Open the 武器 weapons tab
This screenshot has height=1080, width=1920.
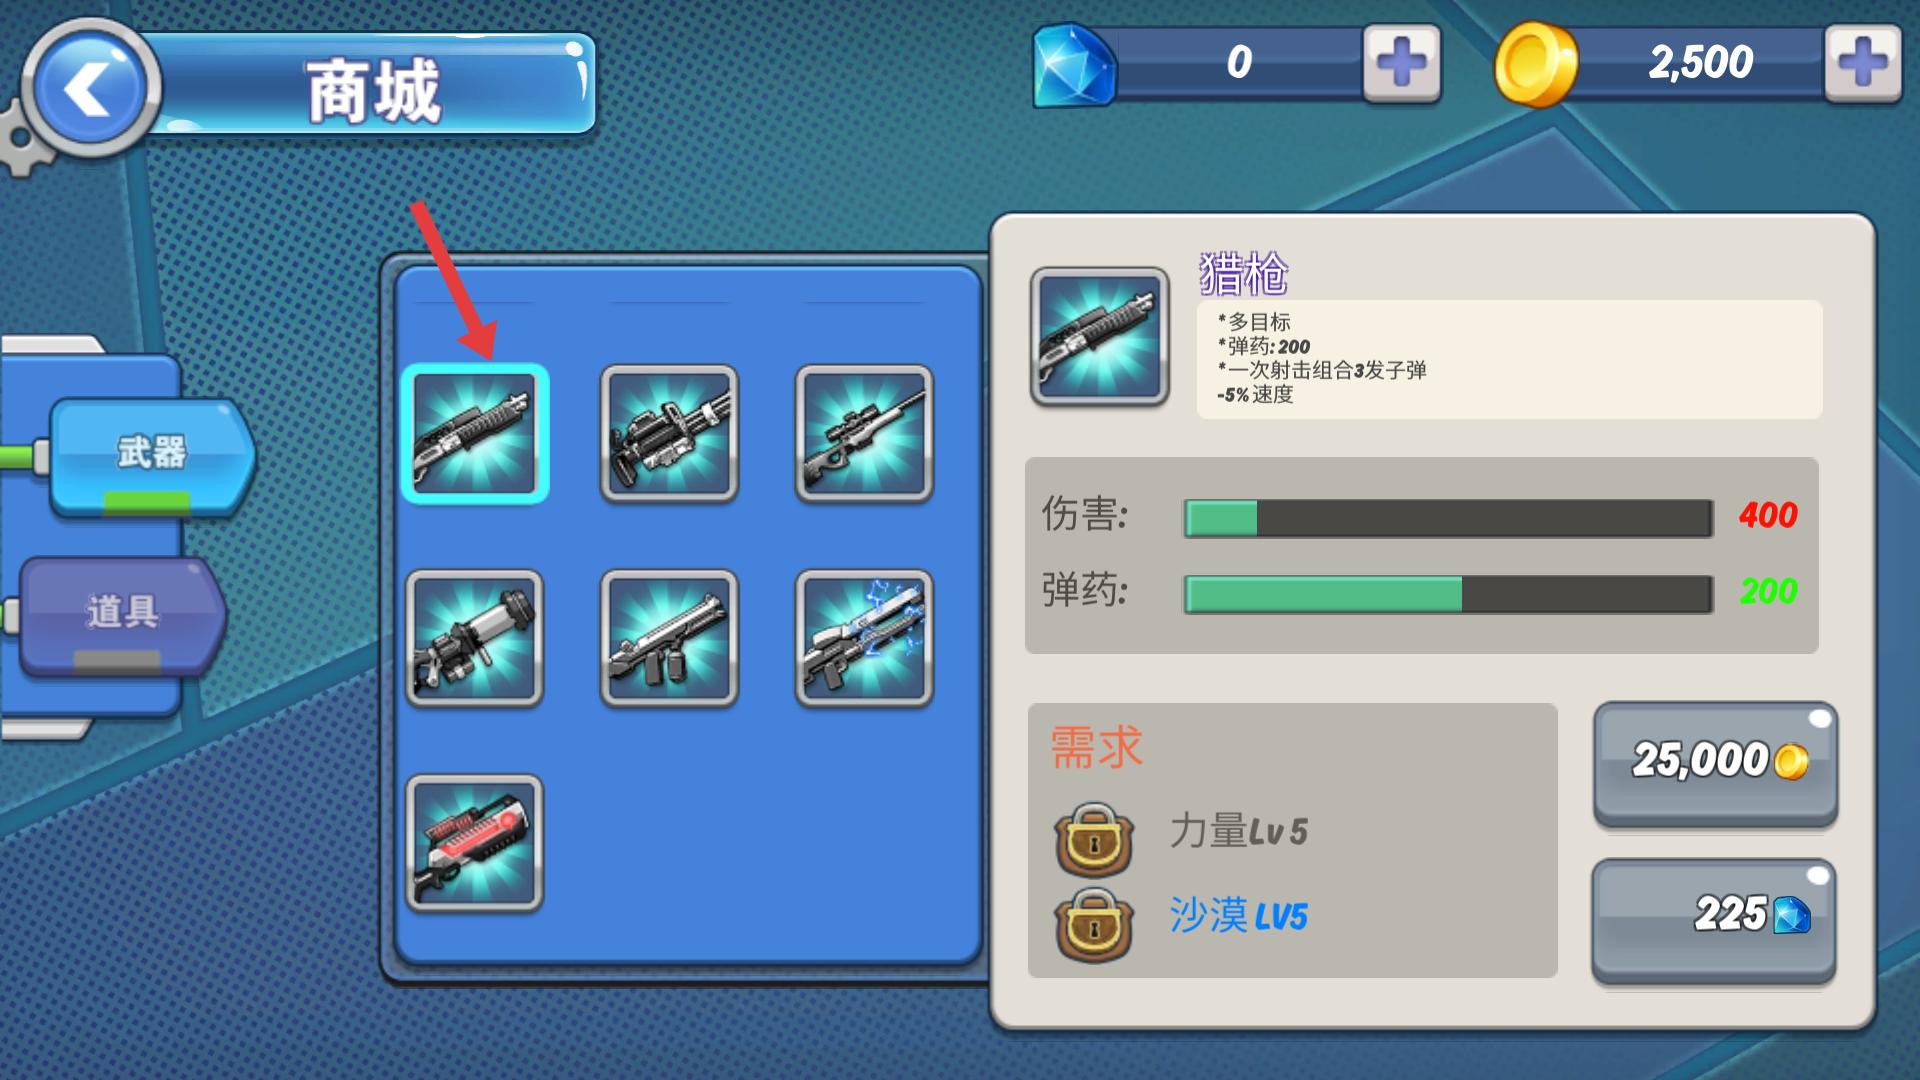click(x=152, y=455)
